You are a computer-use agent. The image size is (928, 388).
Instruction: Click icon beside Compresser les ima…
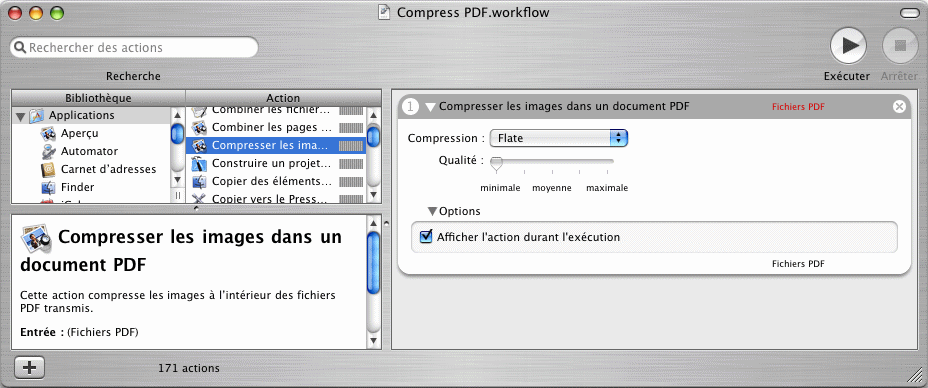(199, 145)
